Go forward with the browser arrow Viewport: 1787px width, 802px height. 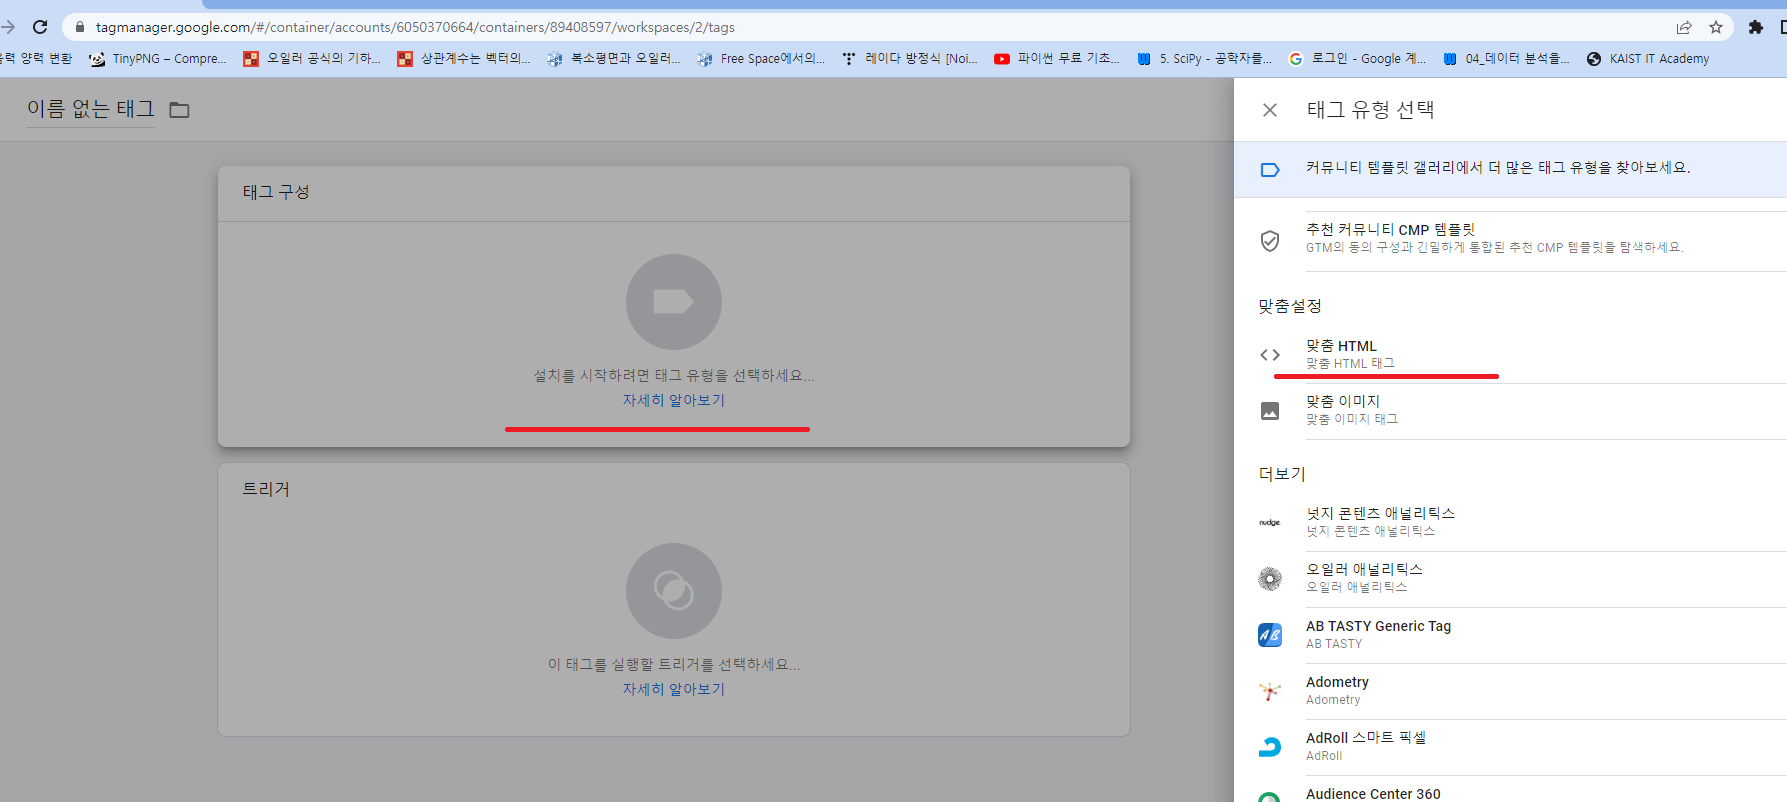(x=7, y=27)
